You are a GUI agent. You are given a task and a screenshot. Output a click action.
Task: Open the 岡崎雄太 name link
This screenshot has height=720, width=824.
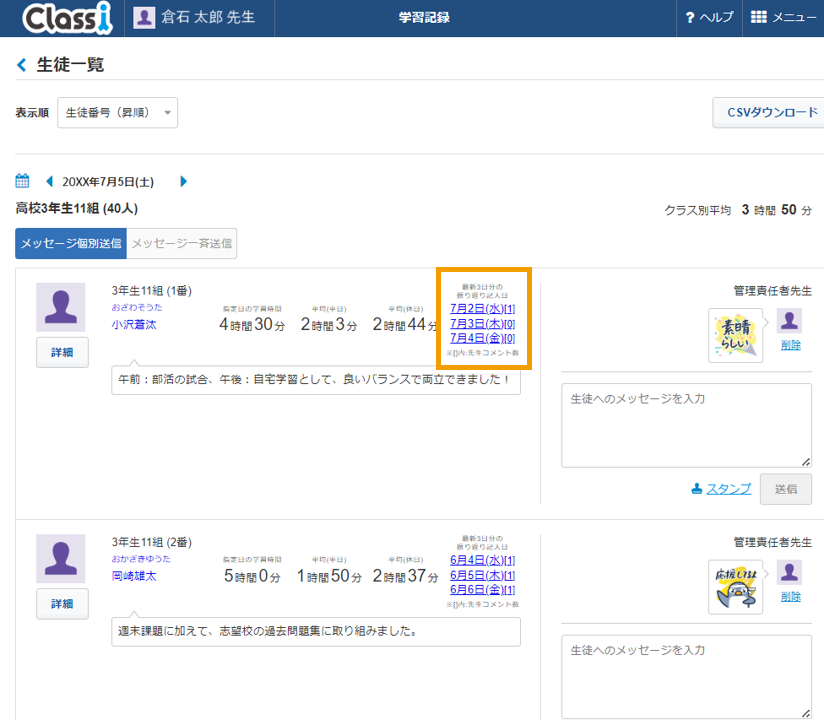coord(134,576)
